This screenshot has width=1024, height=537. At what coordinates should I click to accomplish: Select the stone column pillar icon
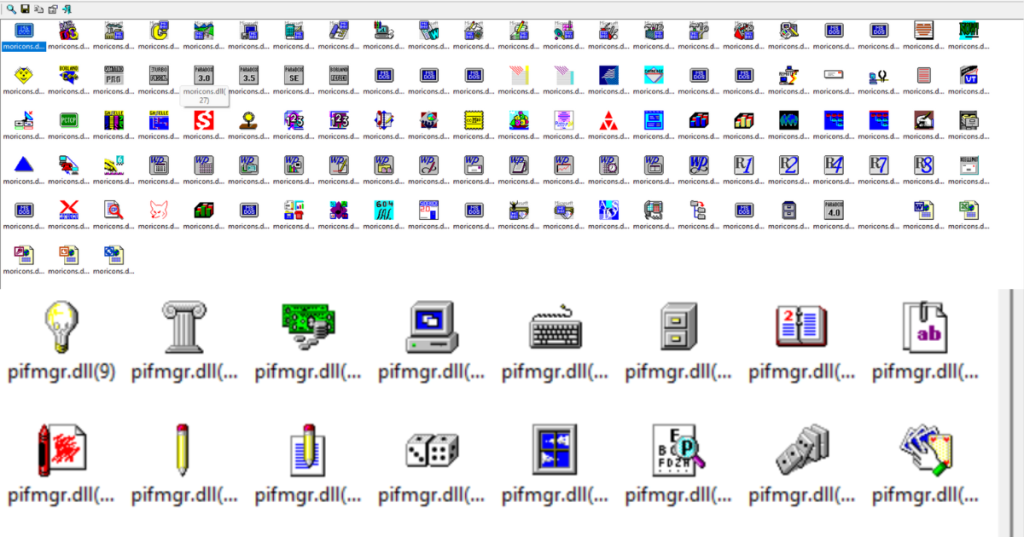(x=184, y=327)
